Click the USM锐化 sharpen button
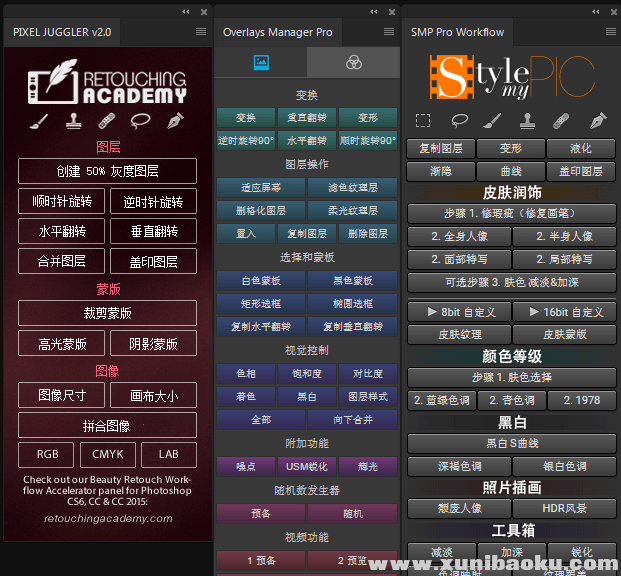Viewport: 621px width, 576px height. coord(307,466)
